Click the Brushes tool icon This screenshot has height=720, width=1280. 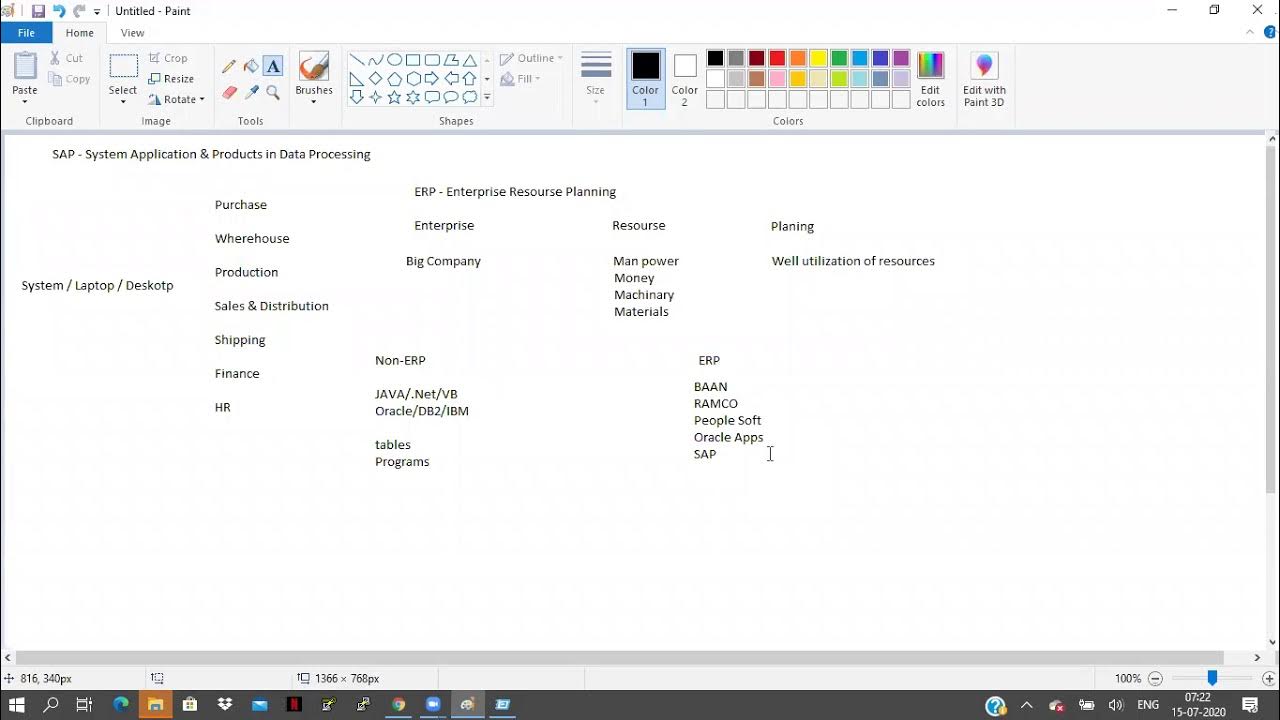click(x=314, y=67)
